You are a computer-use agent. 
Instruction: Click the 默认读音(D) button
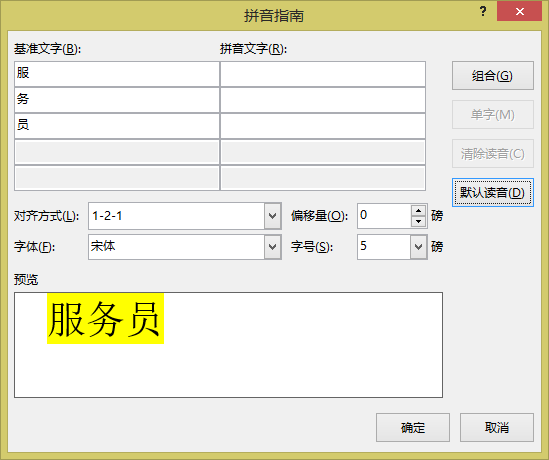(493, 193)
